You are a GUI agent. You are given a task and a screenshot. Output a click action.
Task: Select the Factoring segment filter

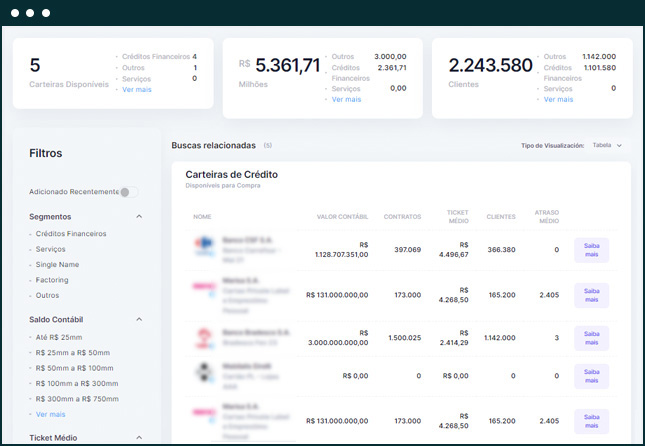53,282
